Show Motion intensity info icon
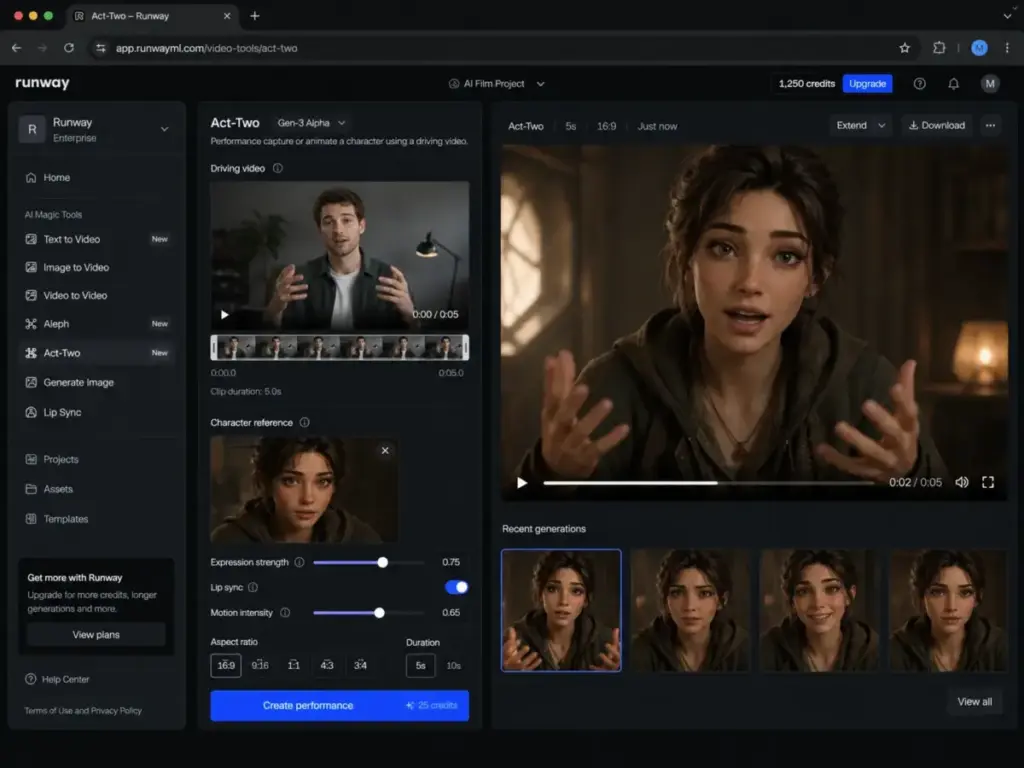This screenshot has height=768, width=1024. pyautogui.click(x=285, y=613)
